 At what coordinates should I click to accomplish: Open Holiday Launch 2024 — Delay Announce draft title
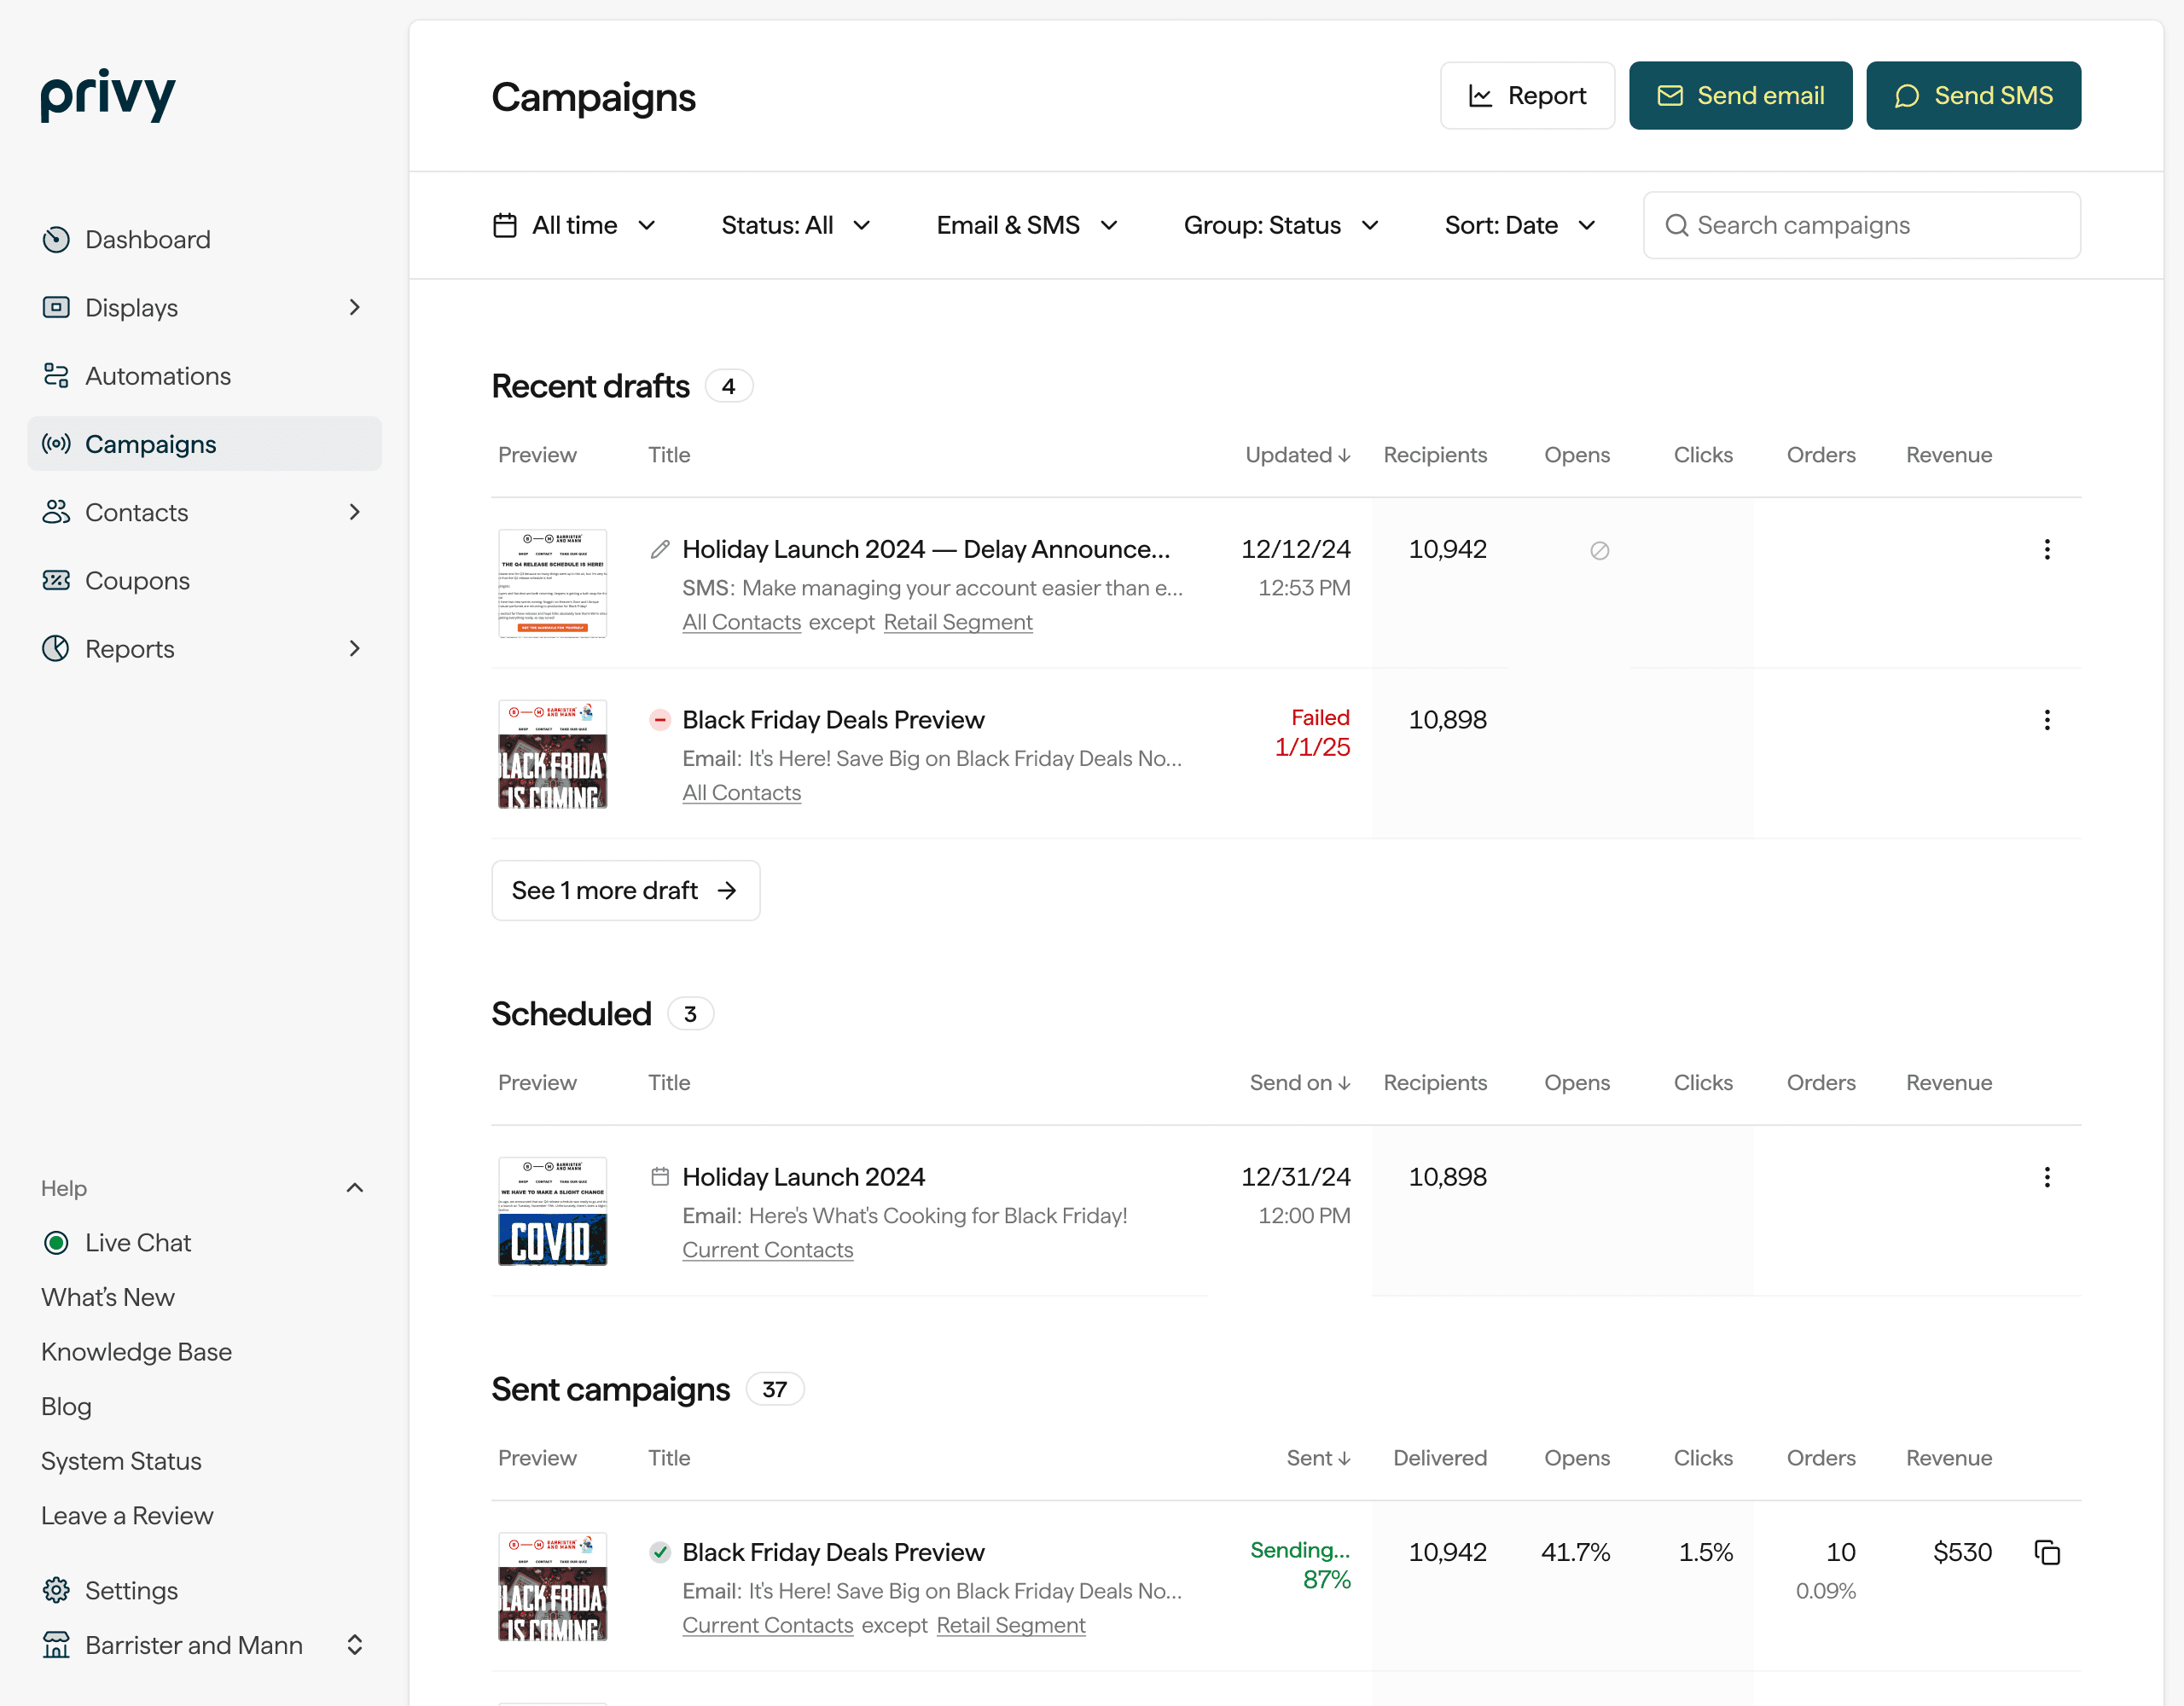925,549
